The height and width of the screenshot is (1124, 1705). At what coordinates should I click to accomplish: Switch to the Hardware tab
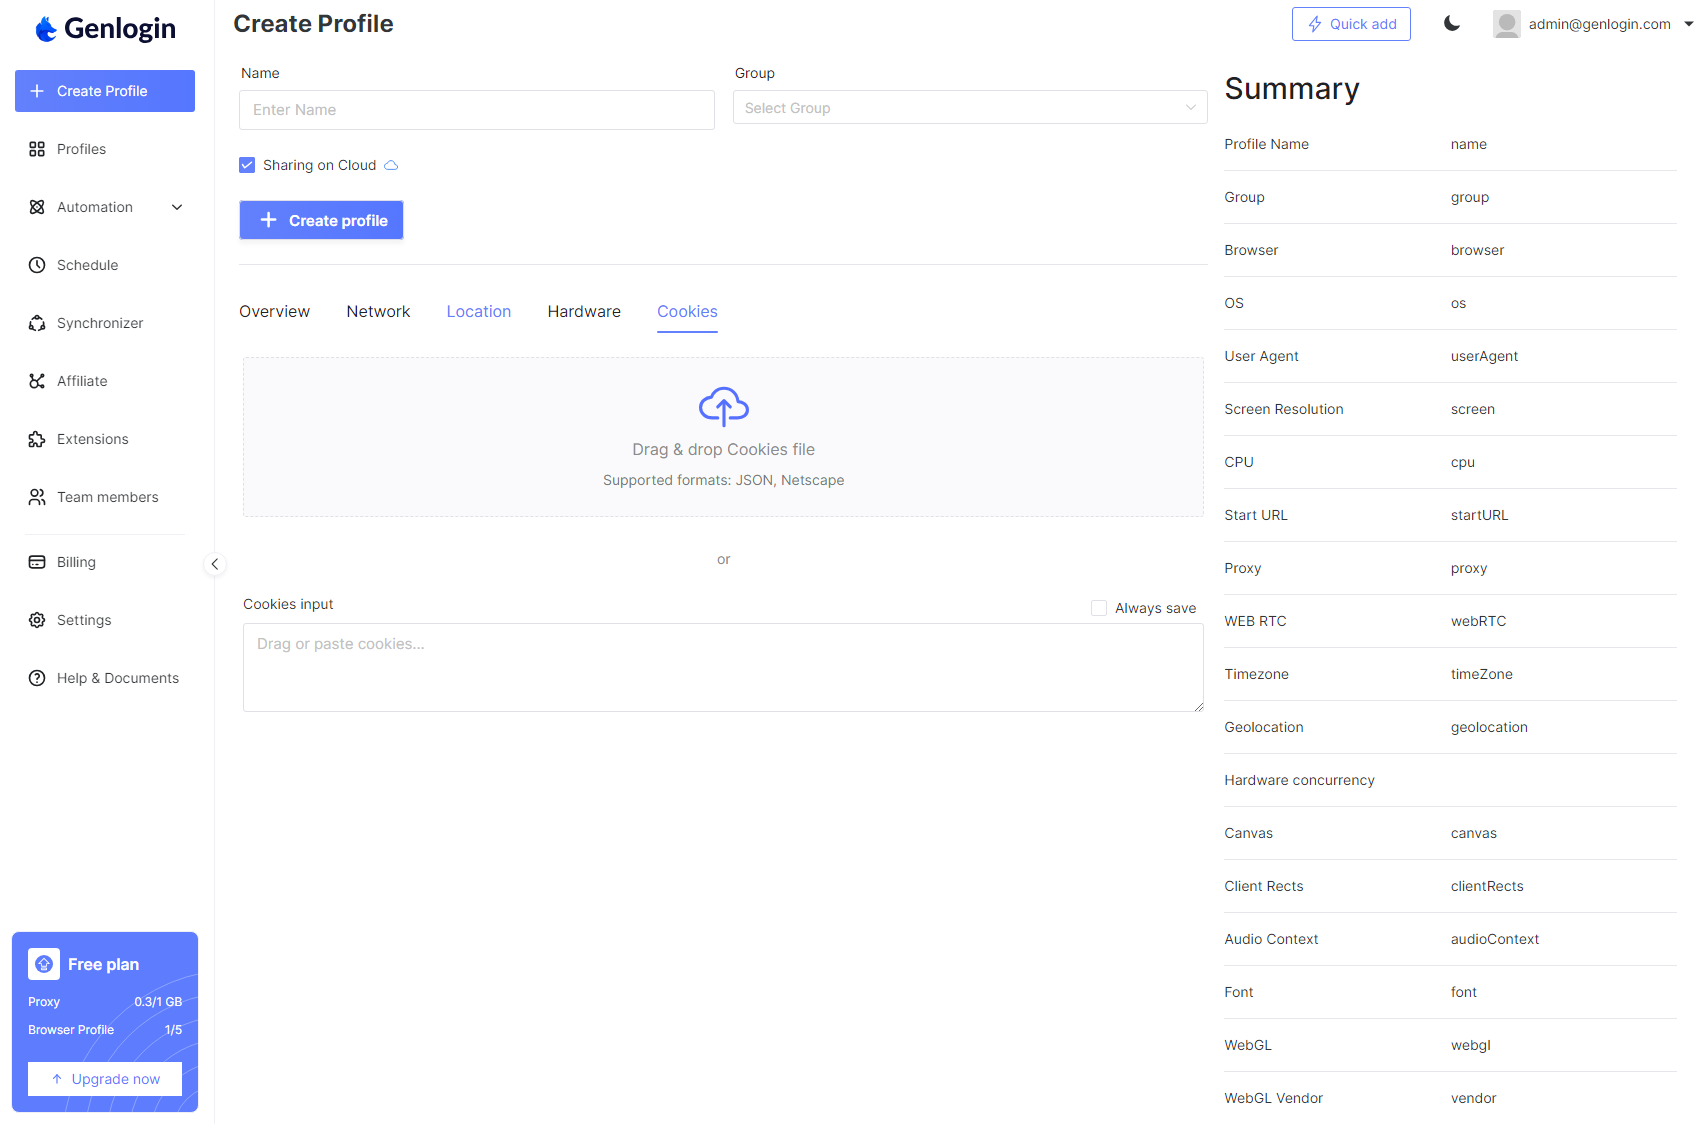[584, 312]
